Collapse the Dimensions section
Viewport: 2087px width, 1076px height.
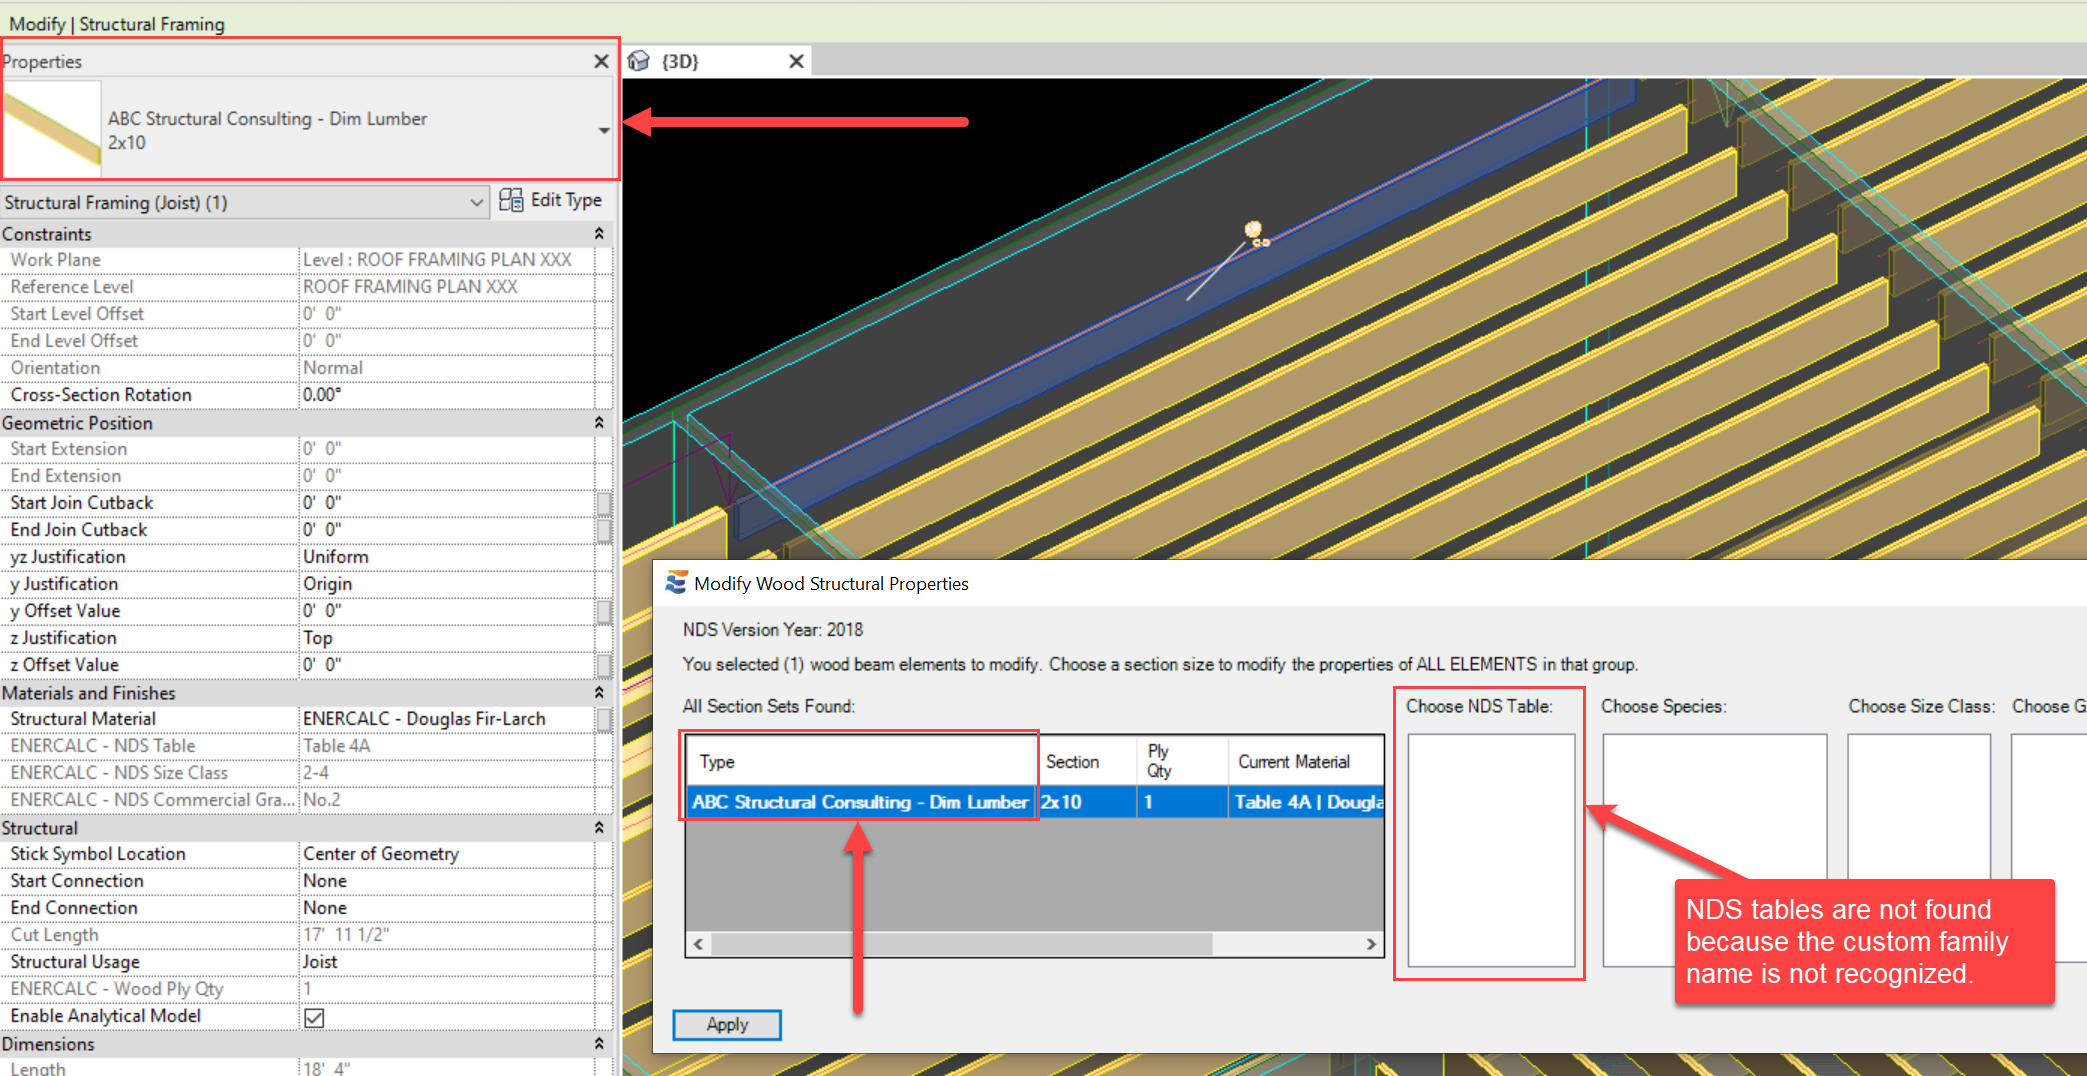tap(599, 1044)
